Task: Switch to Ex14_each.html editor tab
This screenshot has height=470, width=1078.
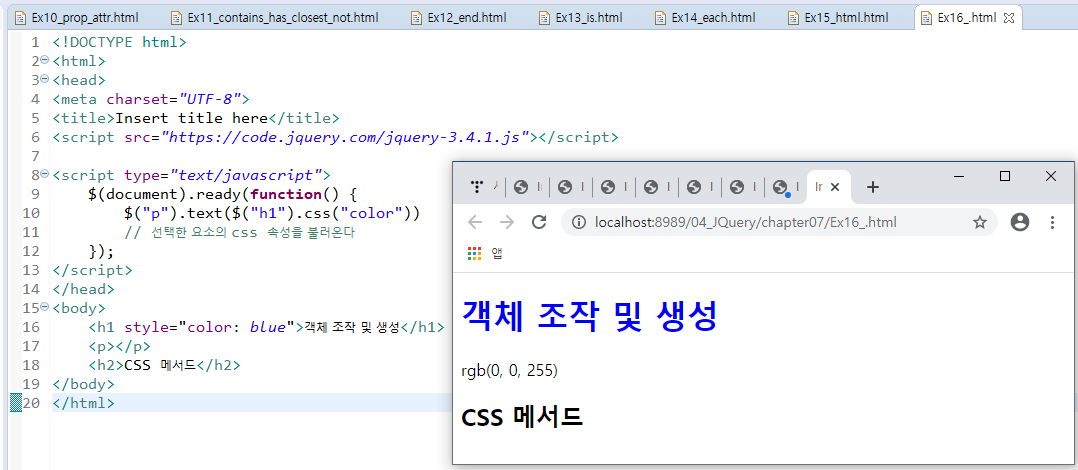Action: [713, 18]
